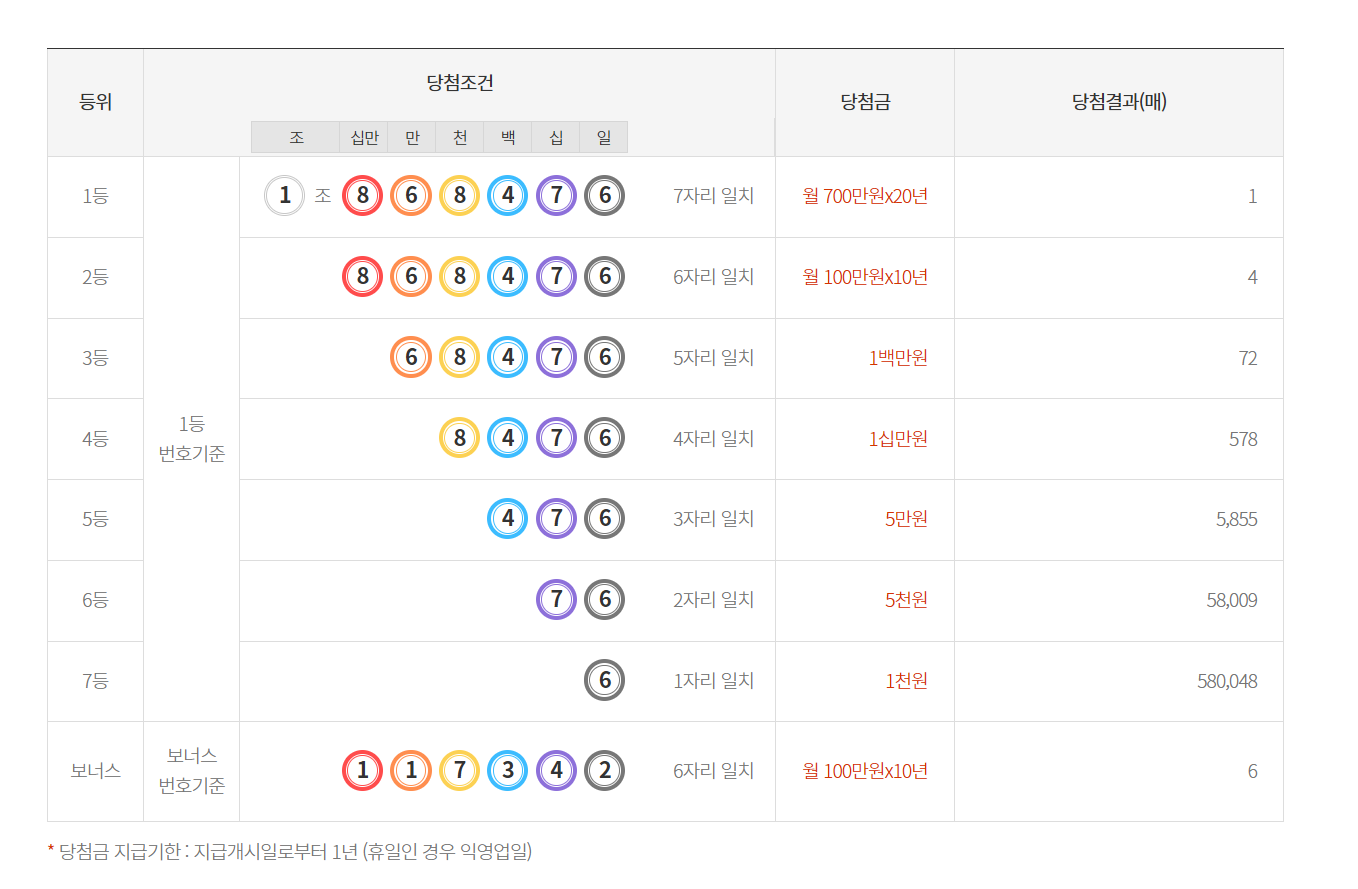Click the 백 digit-position header
This screenshot has width=1358, height=889.
click(x=508, y=137)
